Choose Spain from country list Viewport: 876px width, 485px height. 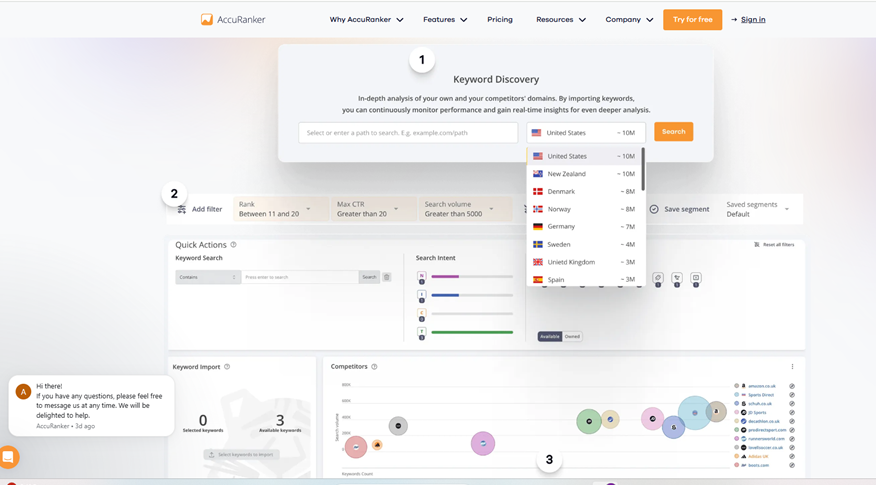(x=584, y=279)
